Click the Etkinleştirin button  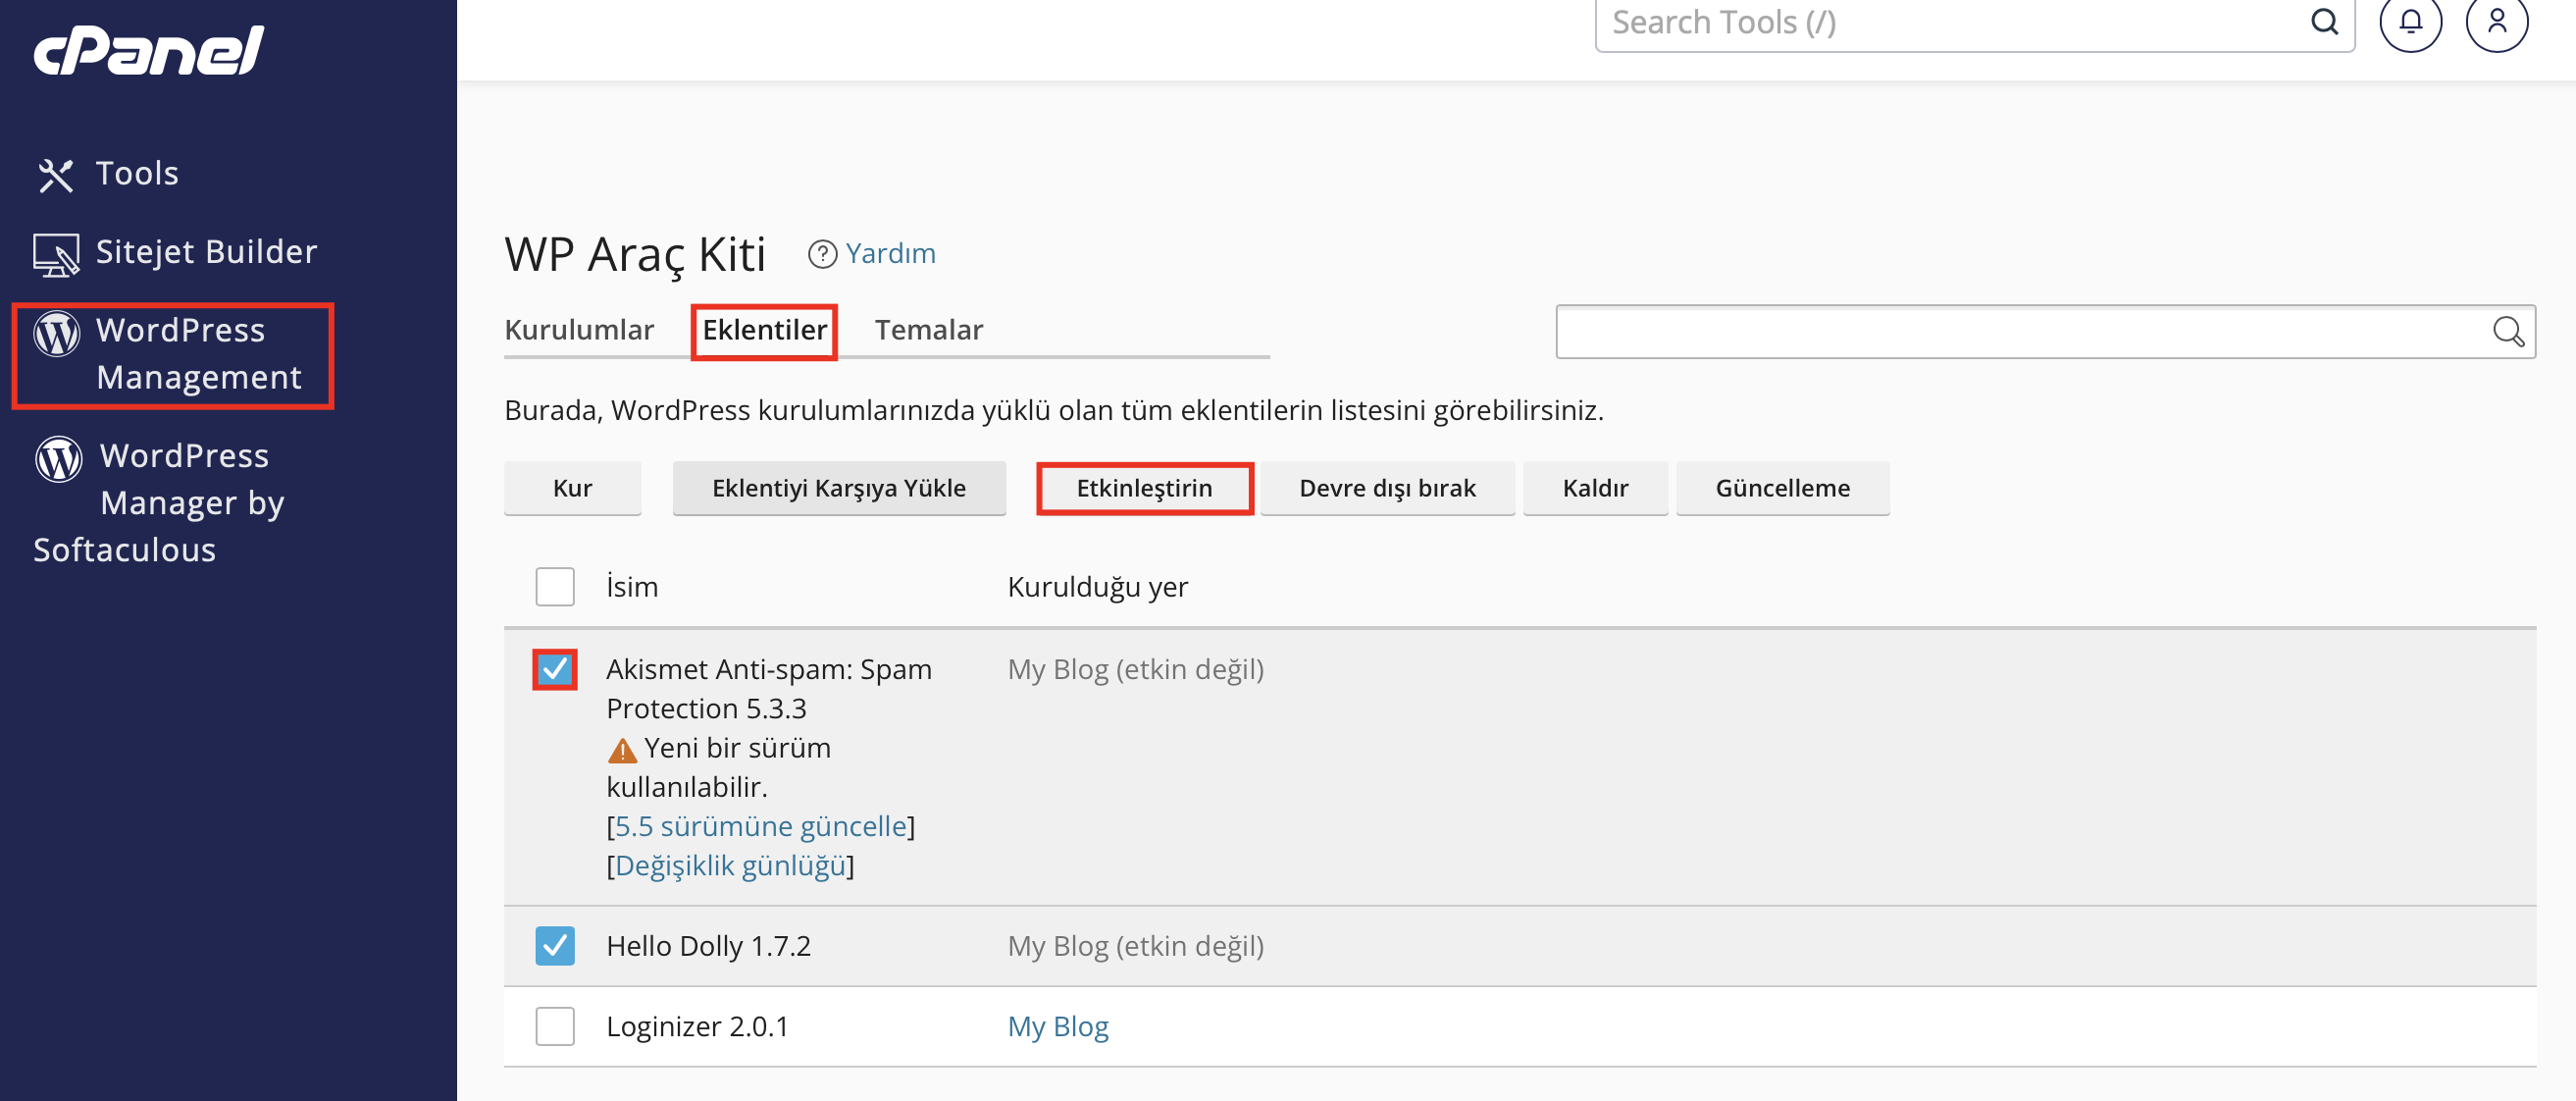pyautogui.click(x=1144, y=488)
